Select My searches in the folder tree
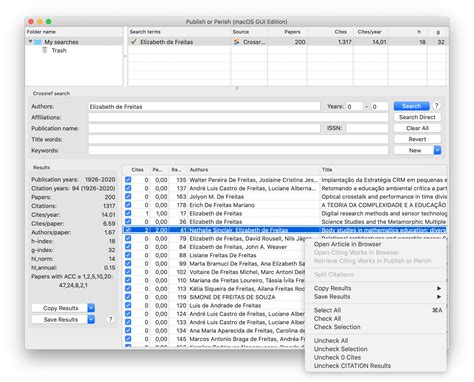Screen dimensions: 474x382 61,42
